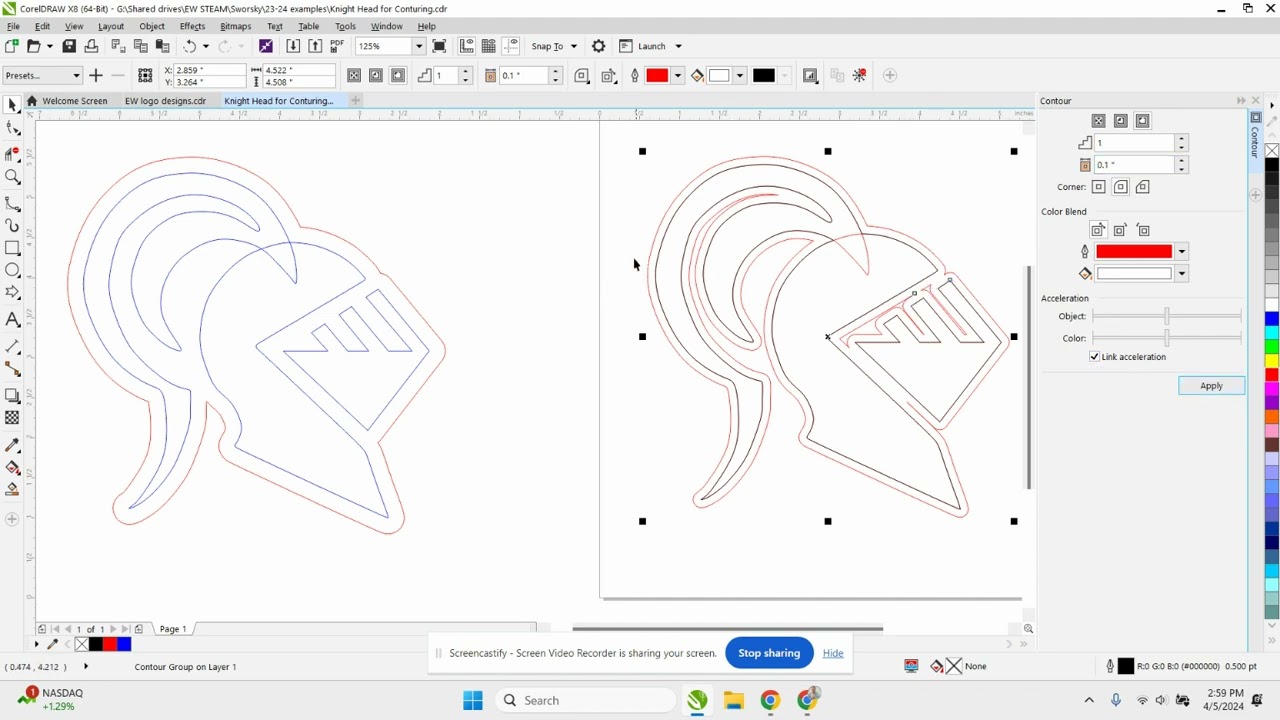
Task: Click the Publish to PDF icon
Action: pos(337,46)
